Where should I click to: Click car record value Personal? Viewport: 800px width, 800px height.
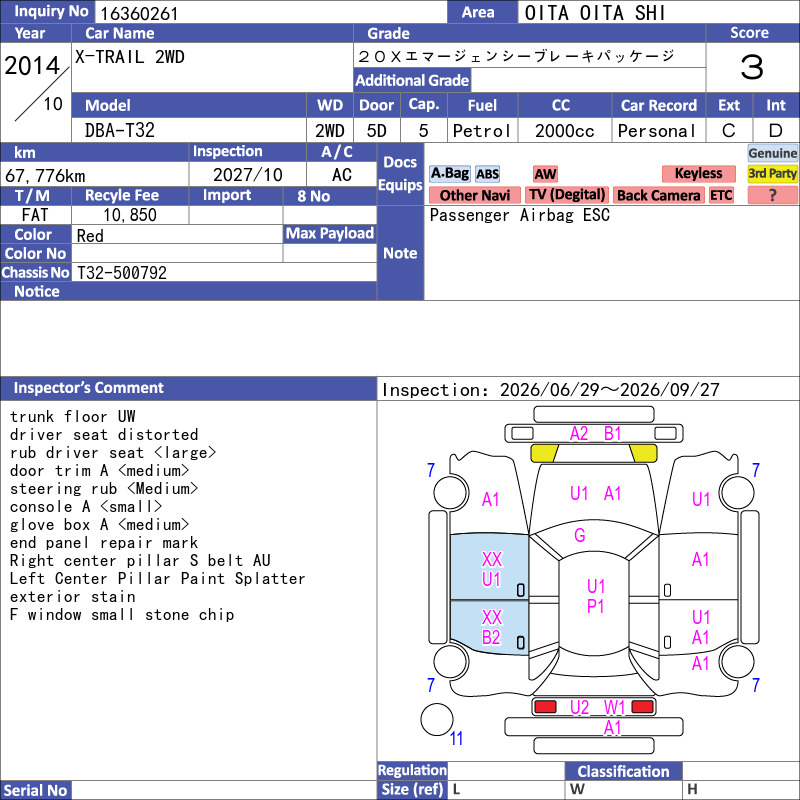[657, 131]
